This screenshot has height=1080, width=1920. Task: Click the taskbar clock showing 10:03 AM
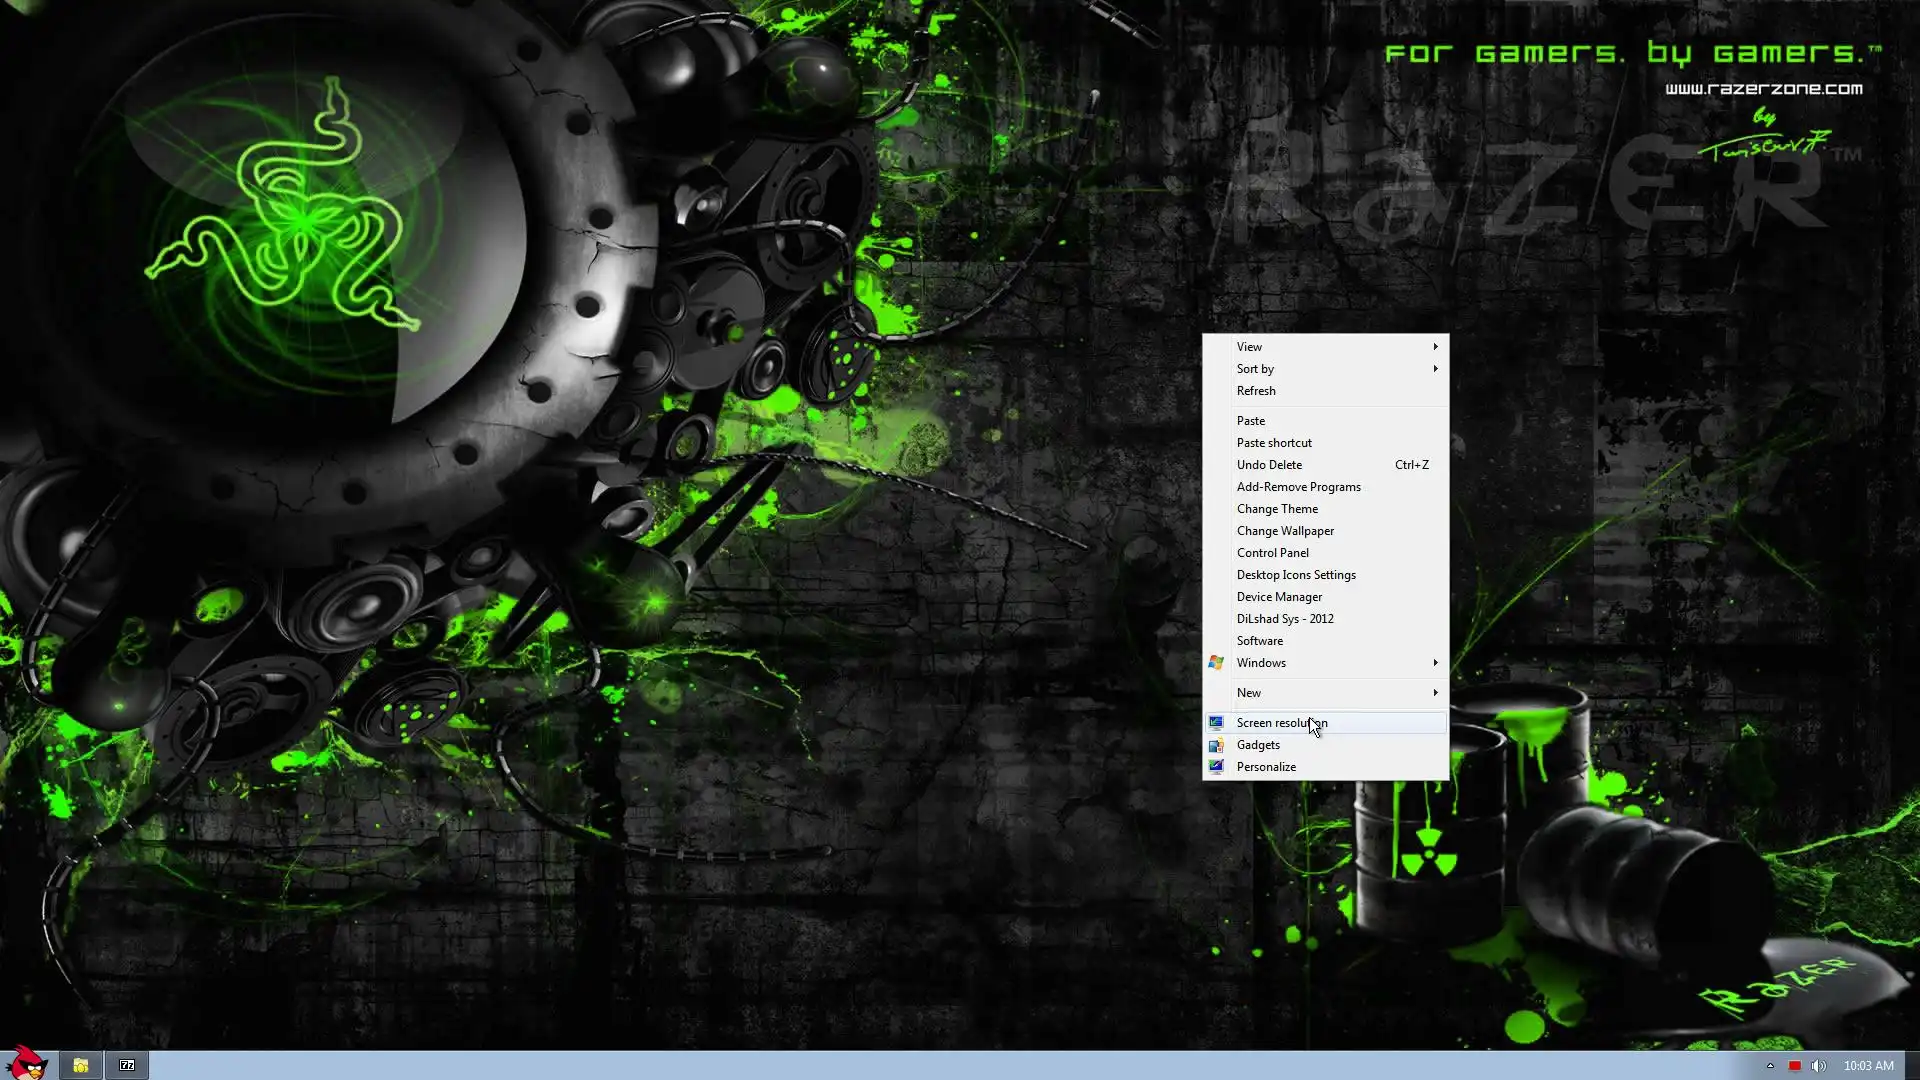pyautogui.click(x=1868, y=1066)
